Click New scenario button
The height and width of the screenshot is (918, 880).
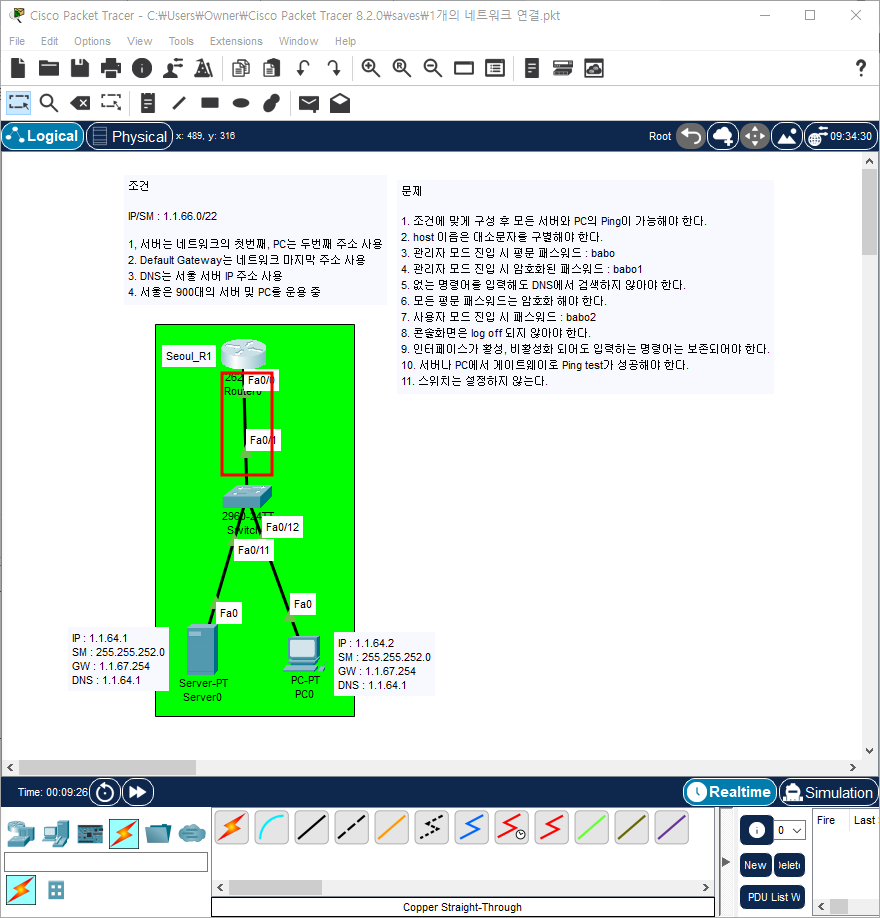pos(755,865)
